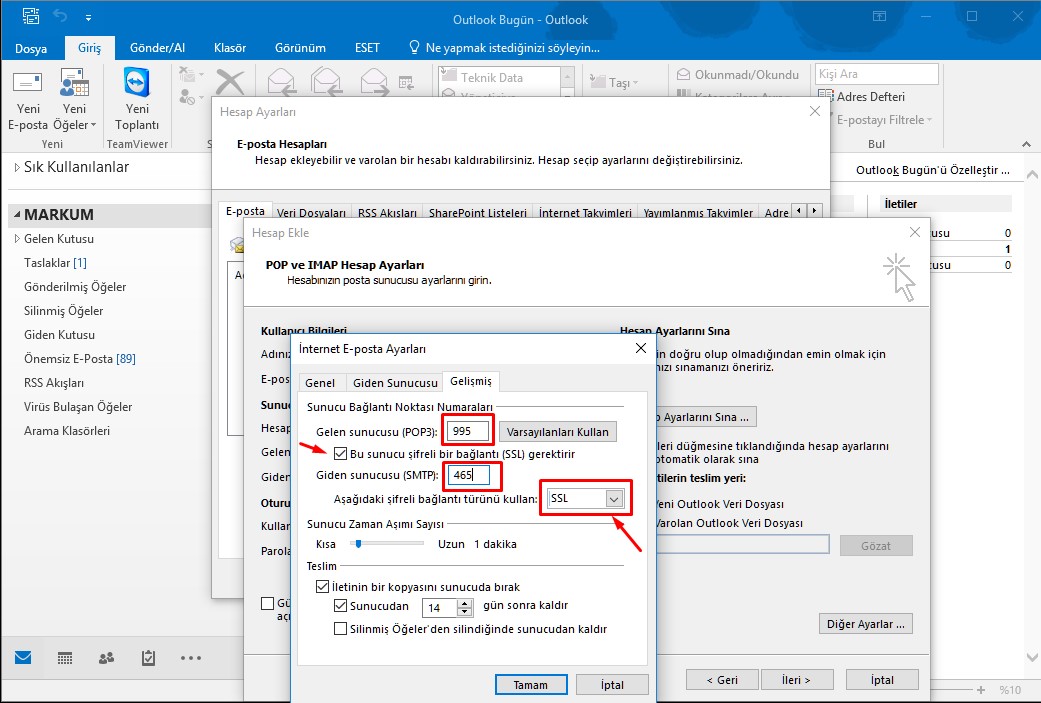Click the Tamam button
The height and width of the screenshot is (703, 1041).
tap(530, 684)
